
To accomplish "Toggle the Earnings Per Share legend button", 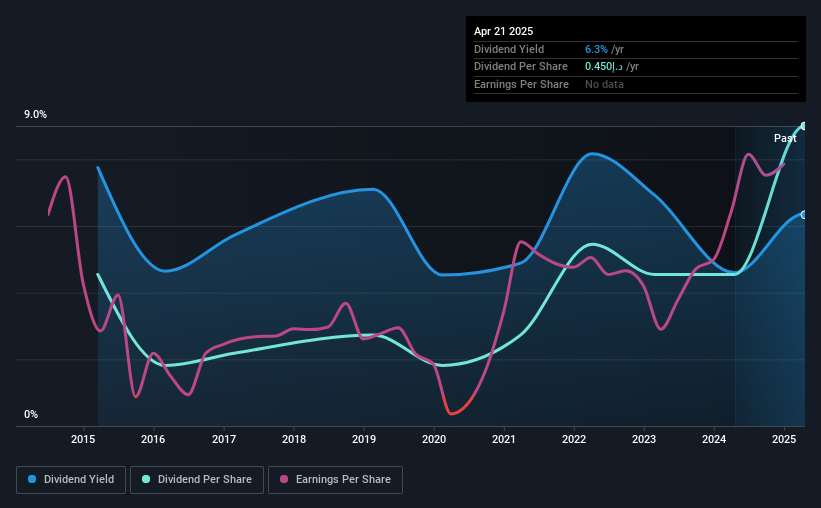I will tap(335, 480).
